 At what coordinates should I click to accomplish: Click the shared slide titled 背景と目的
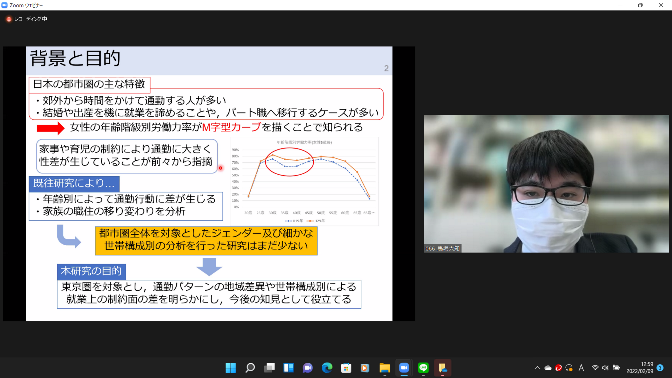(x=209, y=183)
